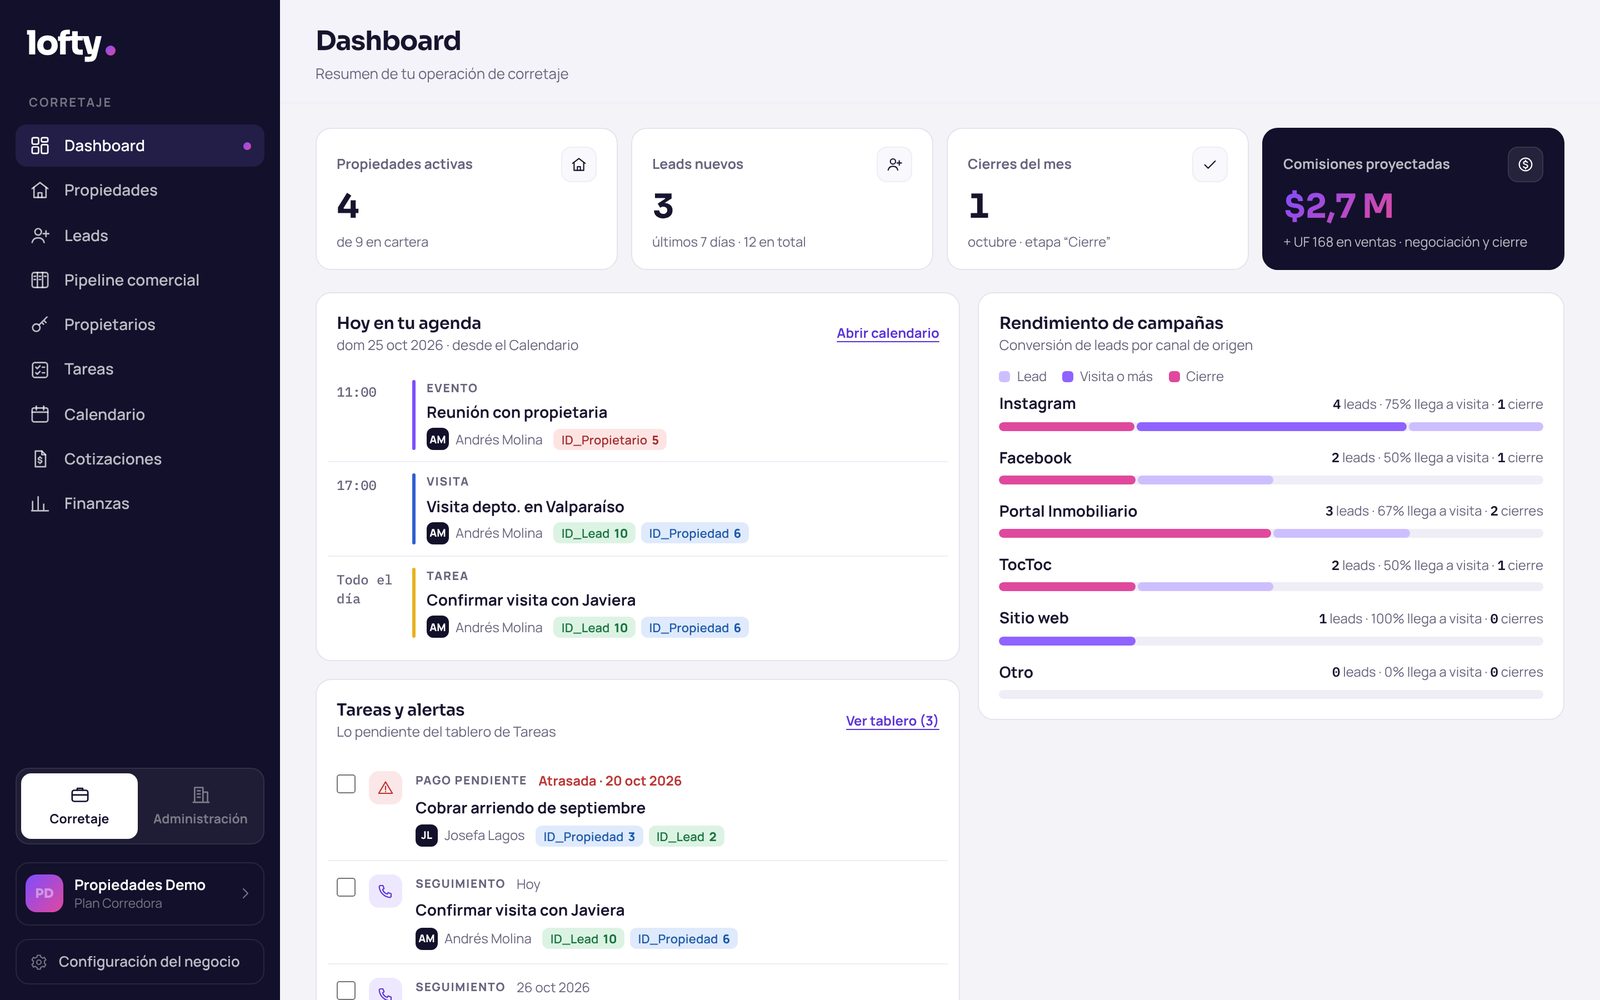The width and height of the screenshot is (1600, 1000).
Task: Open Calendario from sidebar
Action: tap(140, 414)
